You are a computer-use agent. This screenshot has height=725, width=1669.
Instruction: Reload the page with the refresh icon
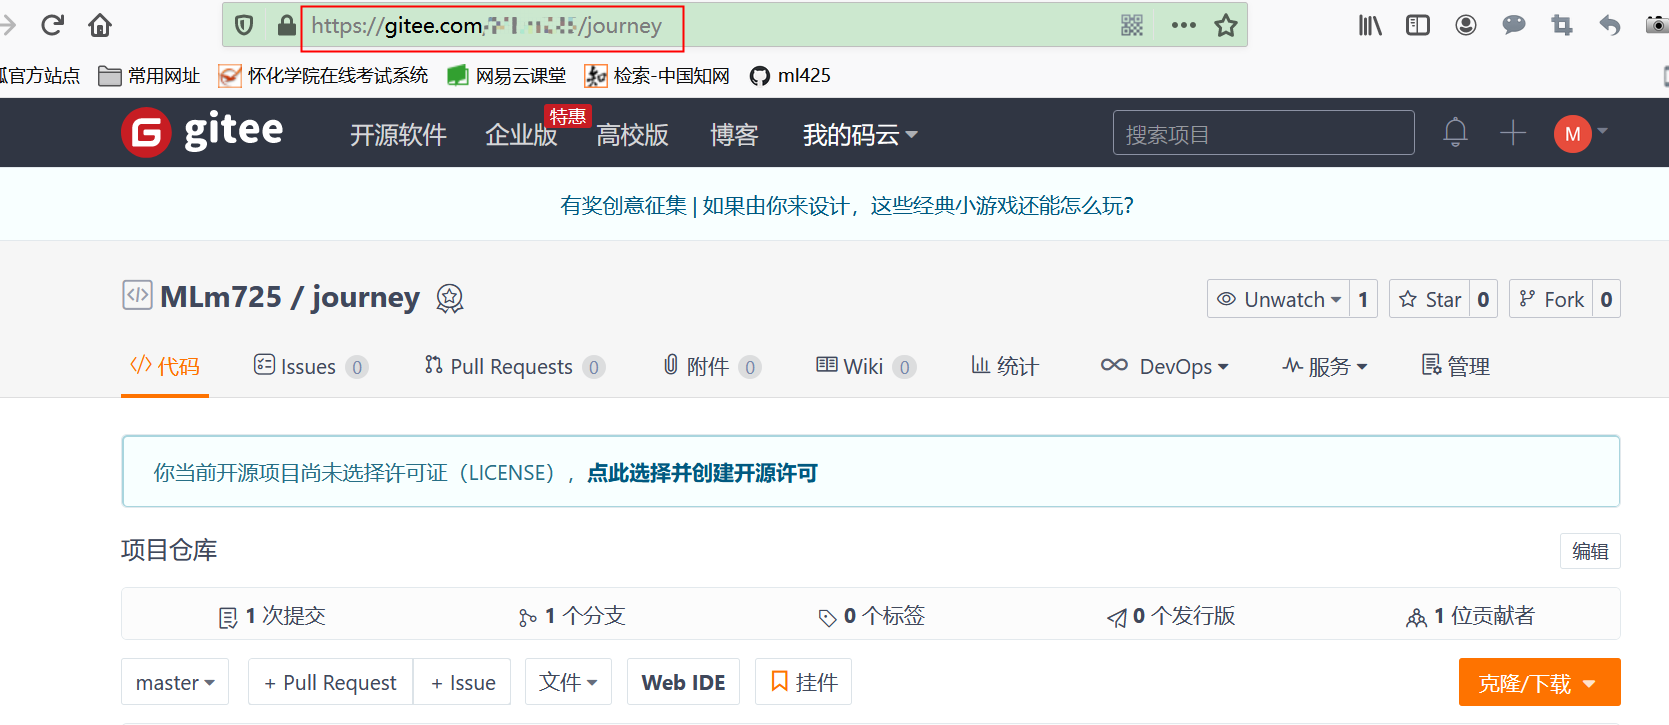click(52, 25)
